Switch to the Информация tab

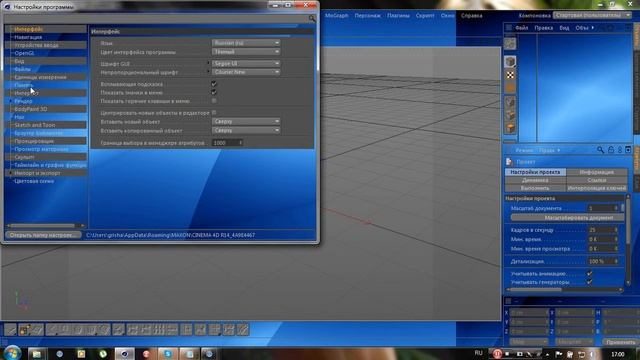coord(596,172)
